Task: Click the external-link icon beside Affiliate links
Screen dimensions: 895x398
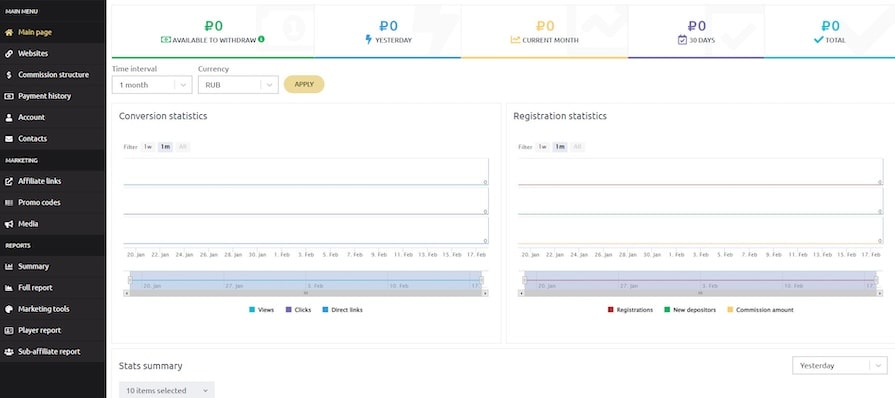Action: pos(9,181)
